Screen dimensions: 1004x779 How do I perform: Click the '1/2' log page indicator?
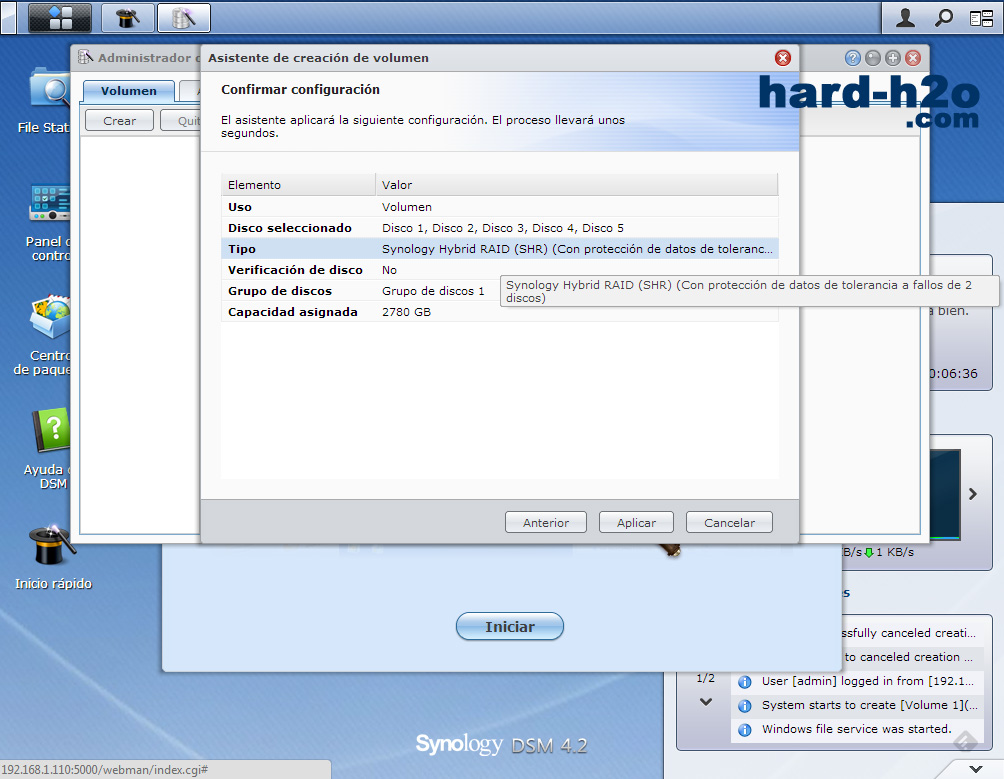click(x=706, y=678)
